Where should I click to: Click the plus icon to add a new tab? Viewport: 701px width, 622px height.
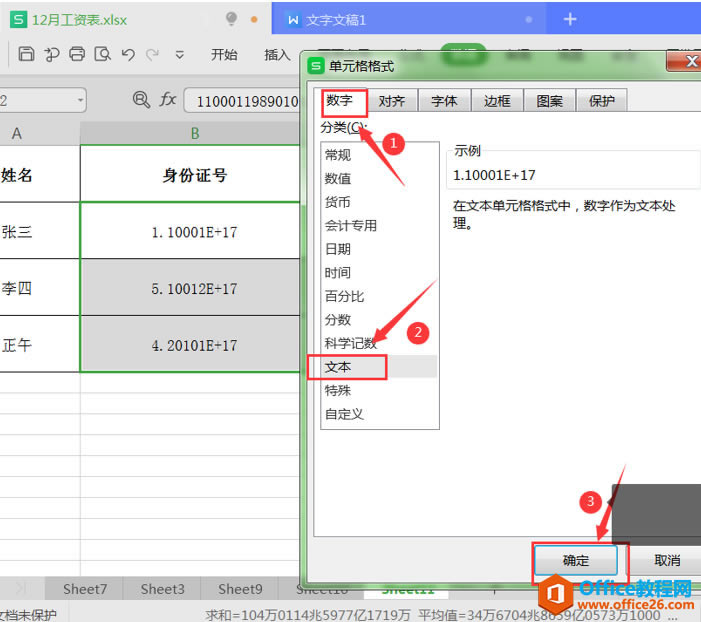point(570,19)
